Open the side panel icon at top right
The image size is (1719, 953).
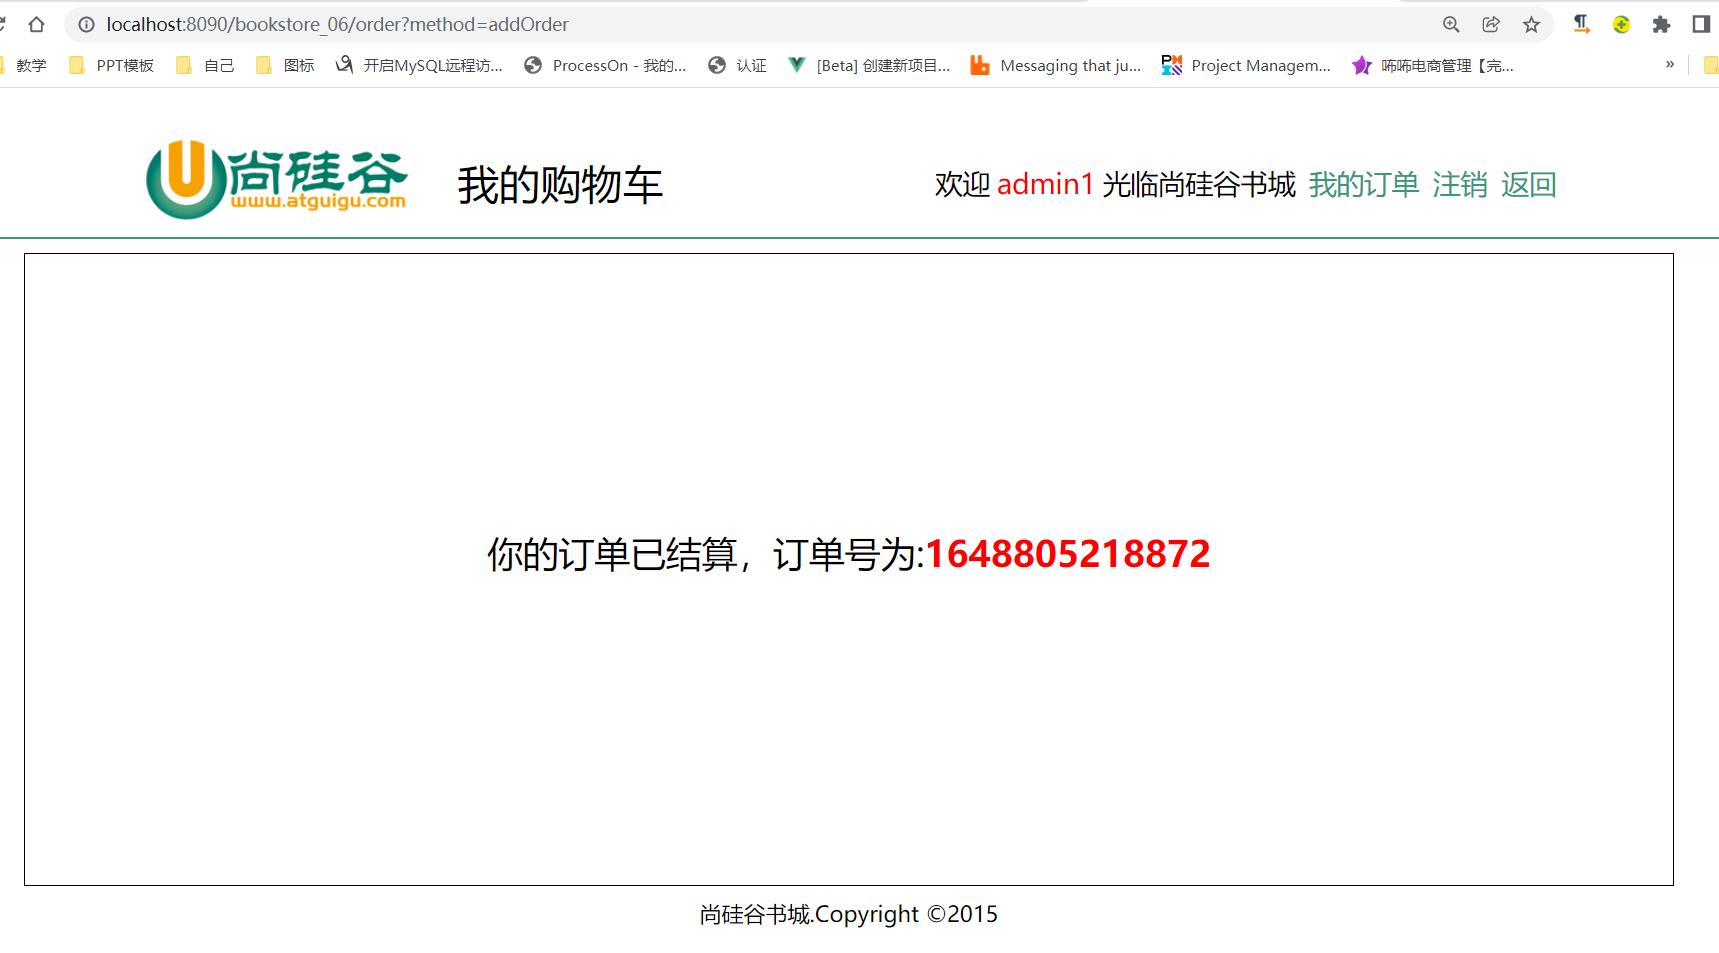[1703, 24]
